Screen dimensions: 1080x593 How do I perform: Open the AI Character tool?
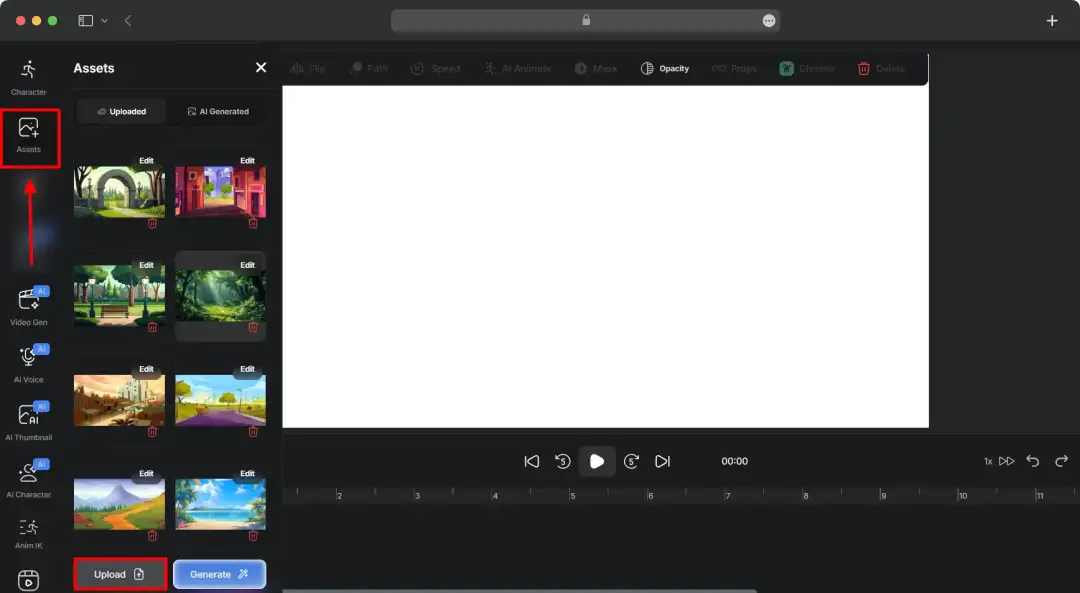point(28,477)
